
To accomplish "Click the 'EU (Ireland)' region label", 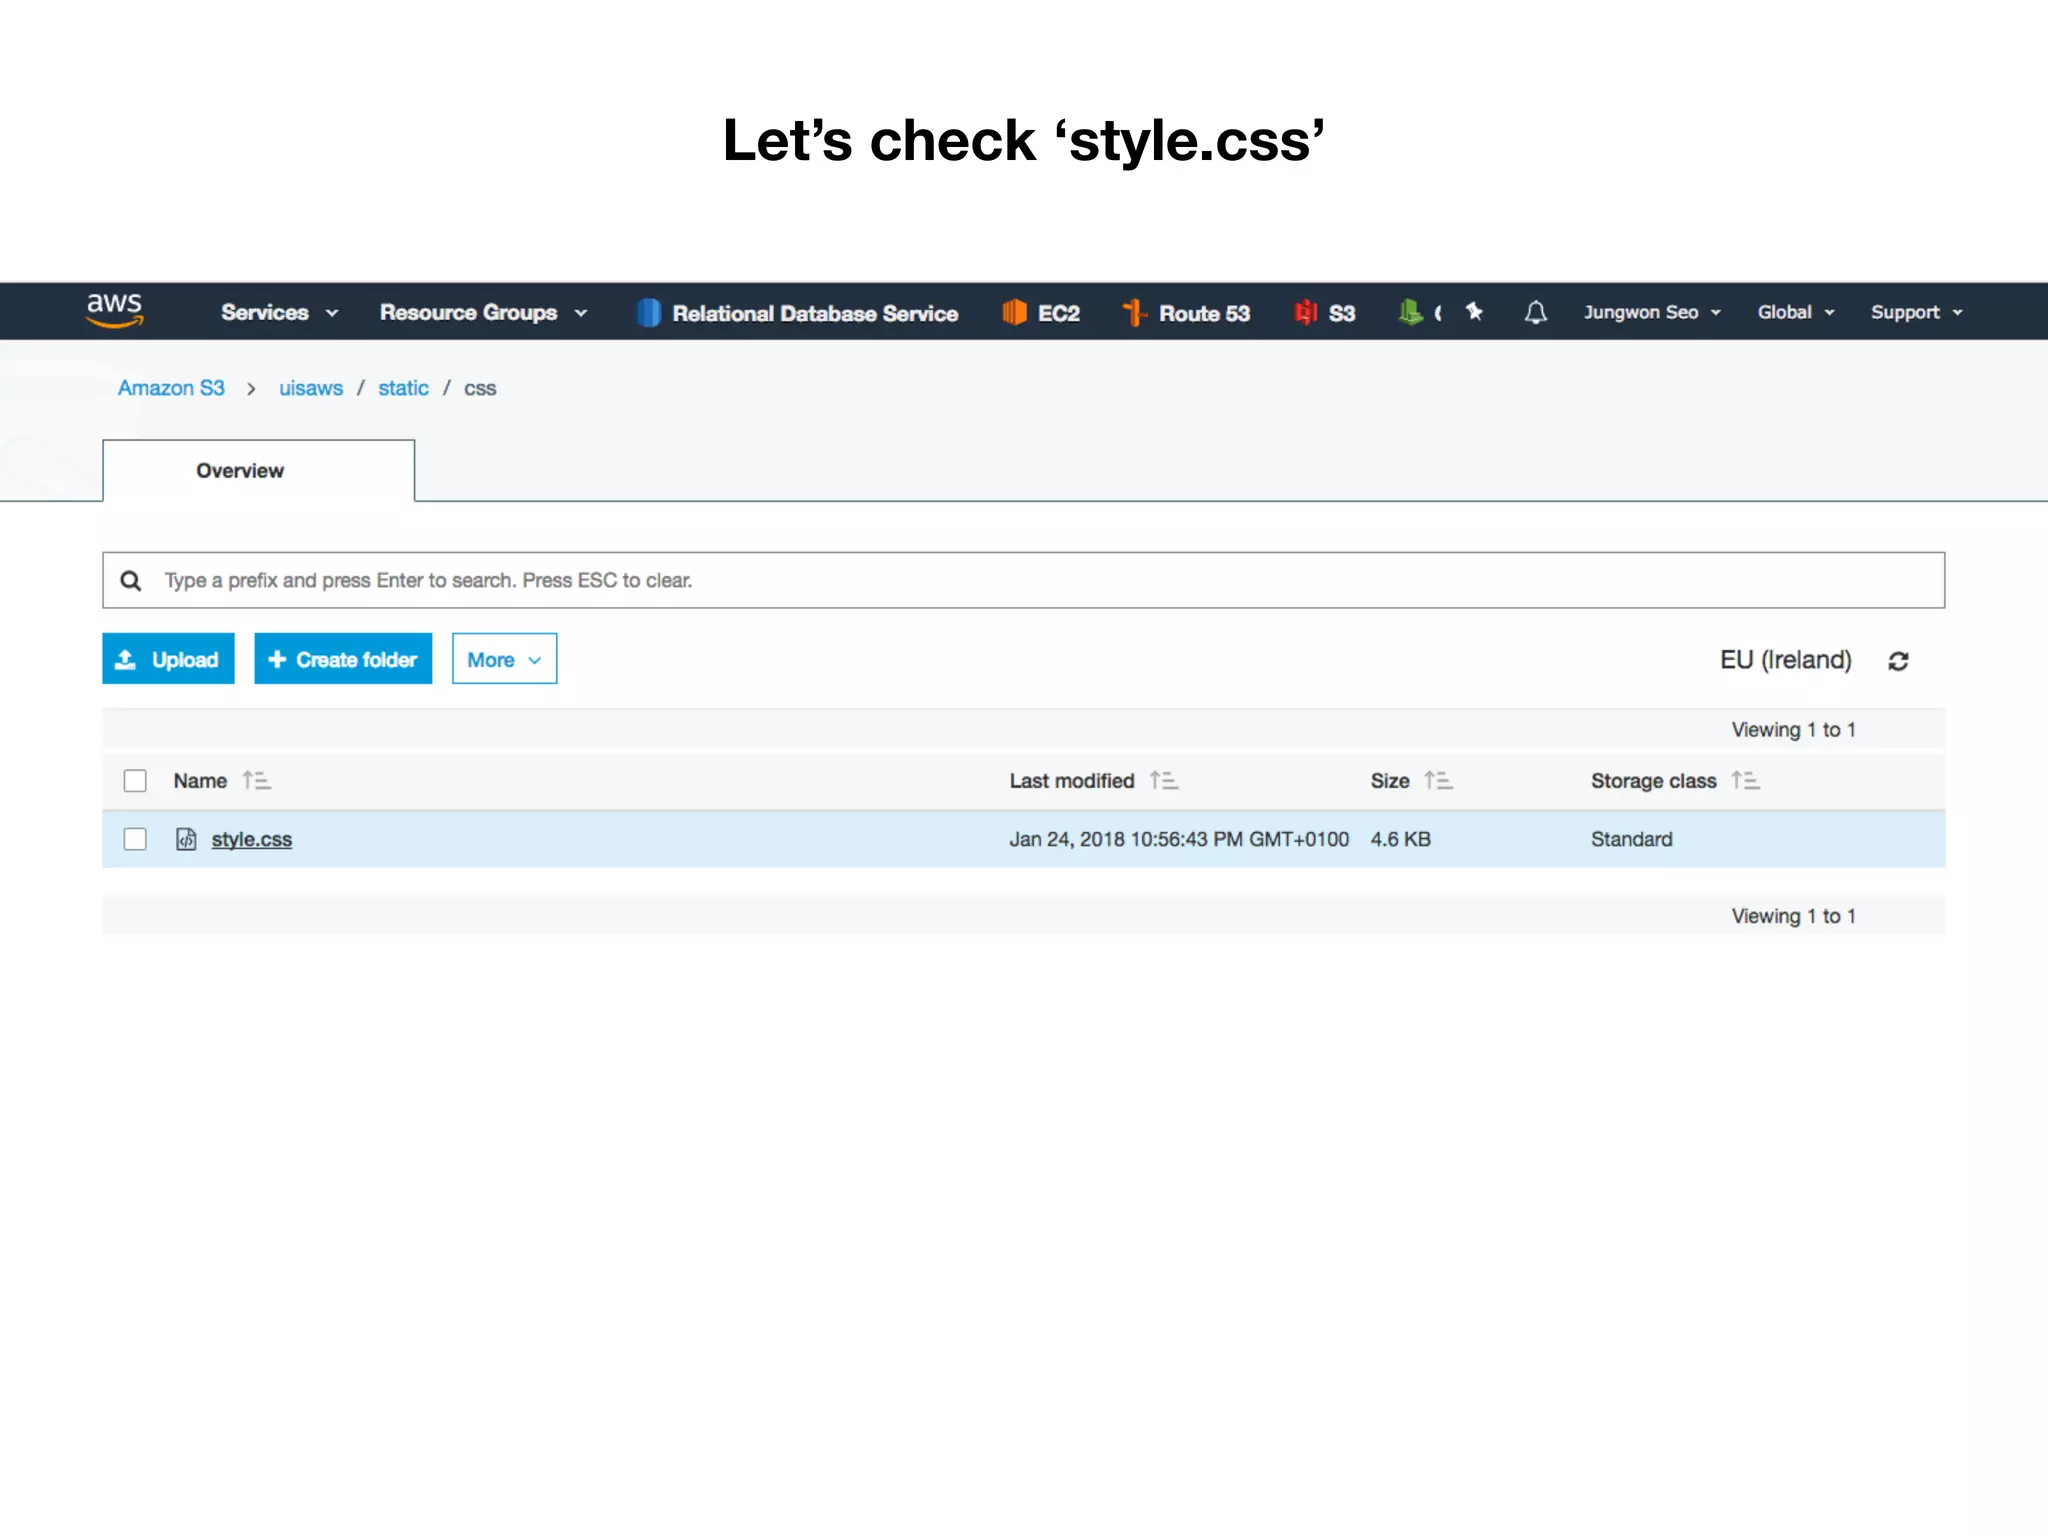I will point(1785,660).
